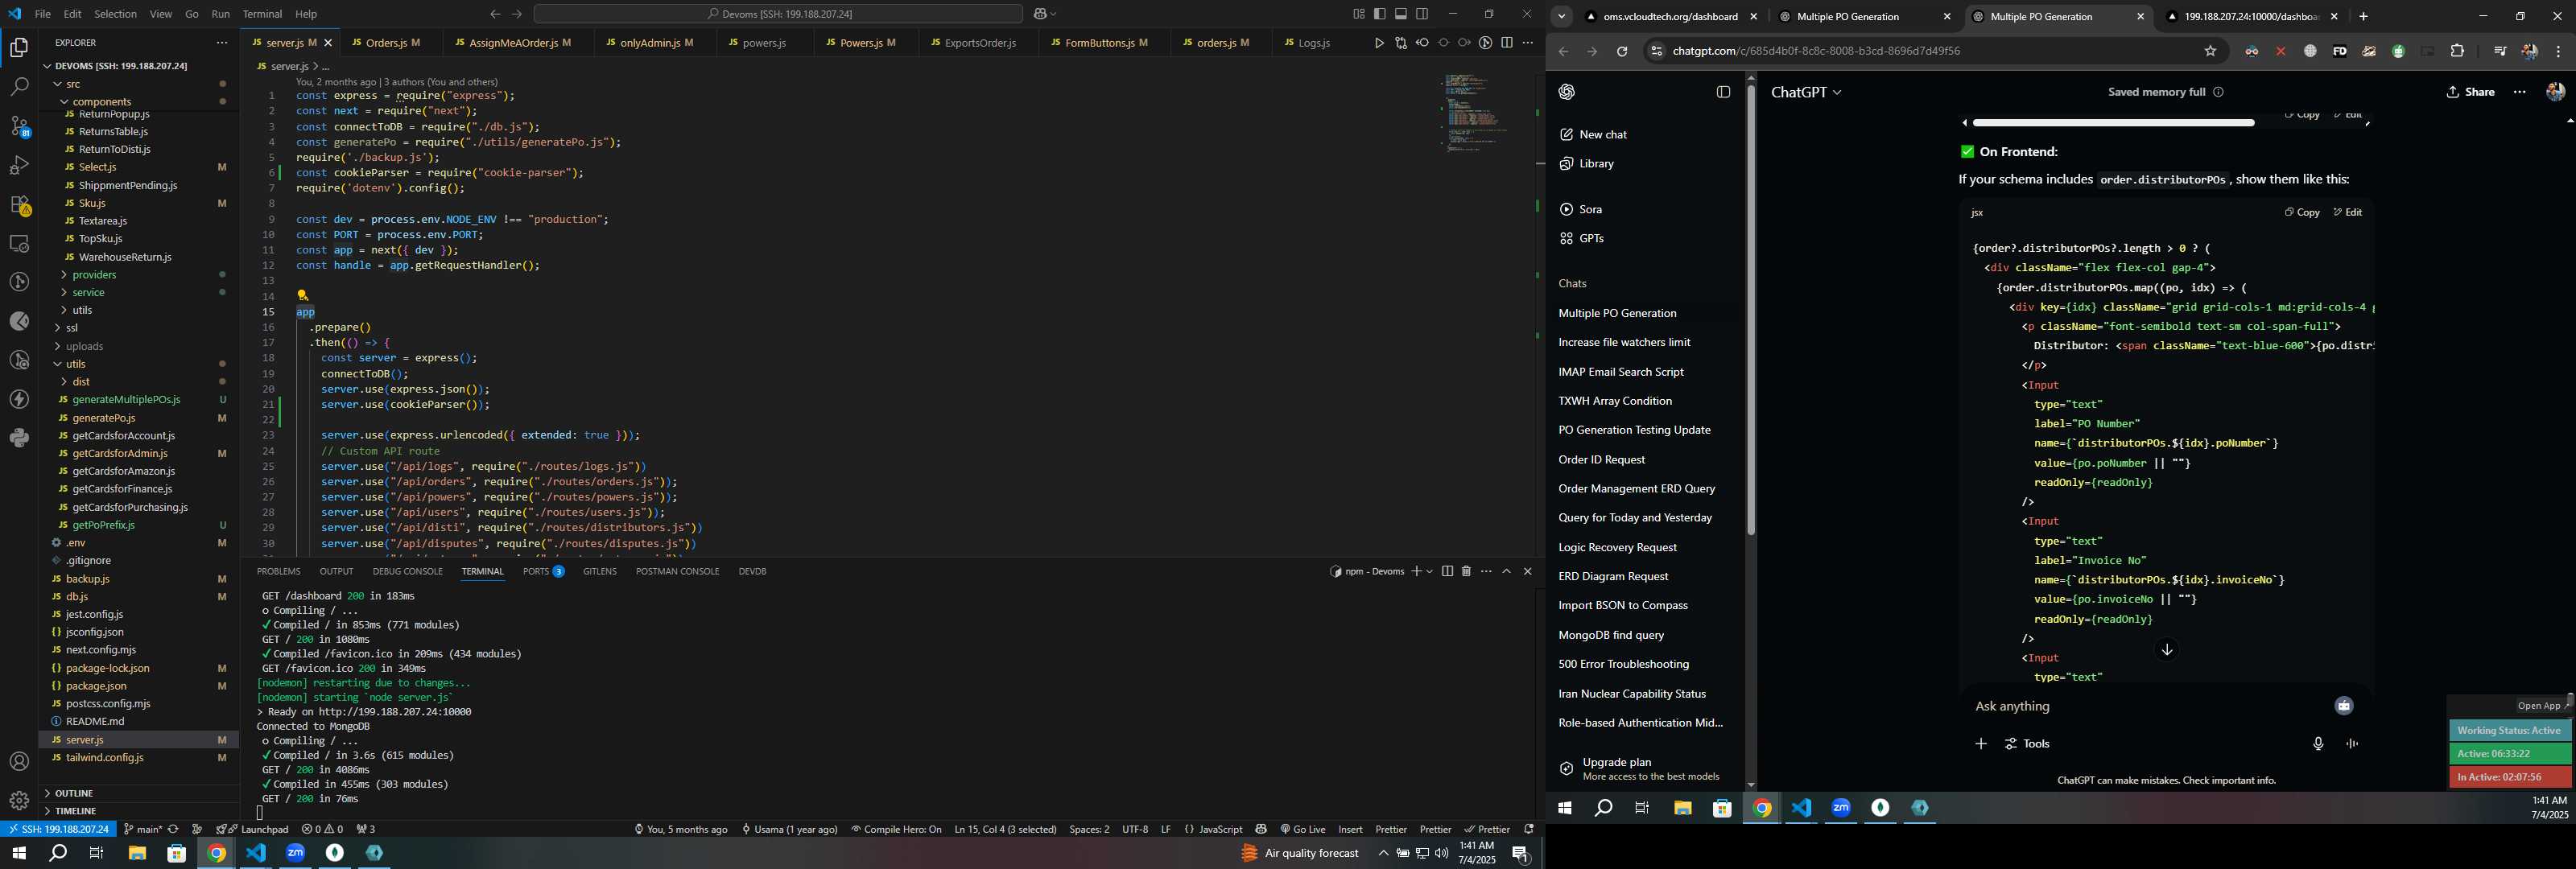Bookmark this page with the star icon
The width and height of the screenshot is (2576, 869).
pos(2210,51)
